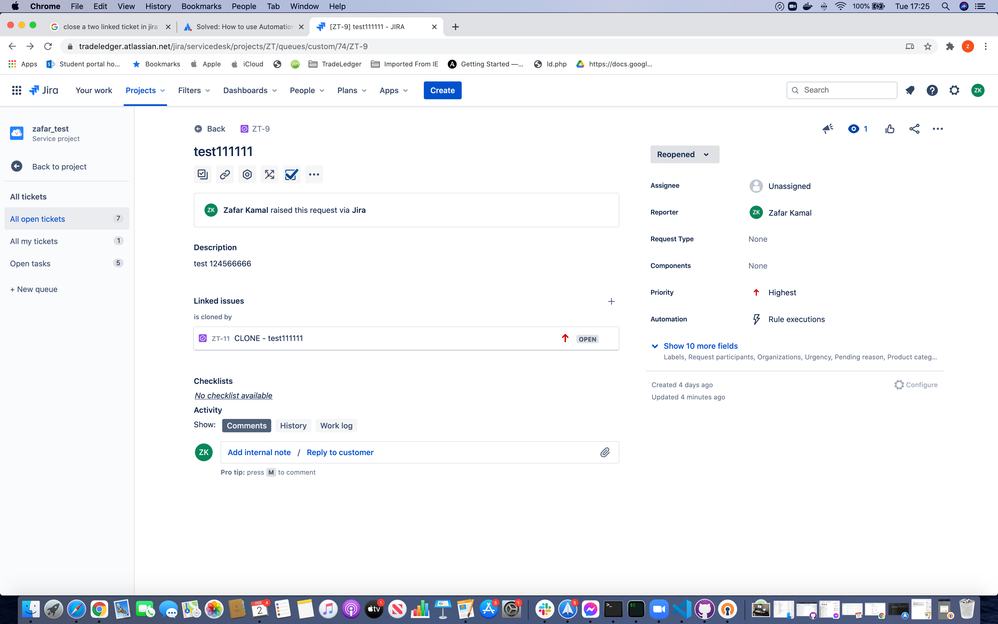
Task: Expand Show 10 more fields
Action: tap(699, 345)
